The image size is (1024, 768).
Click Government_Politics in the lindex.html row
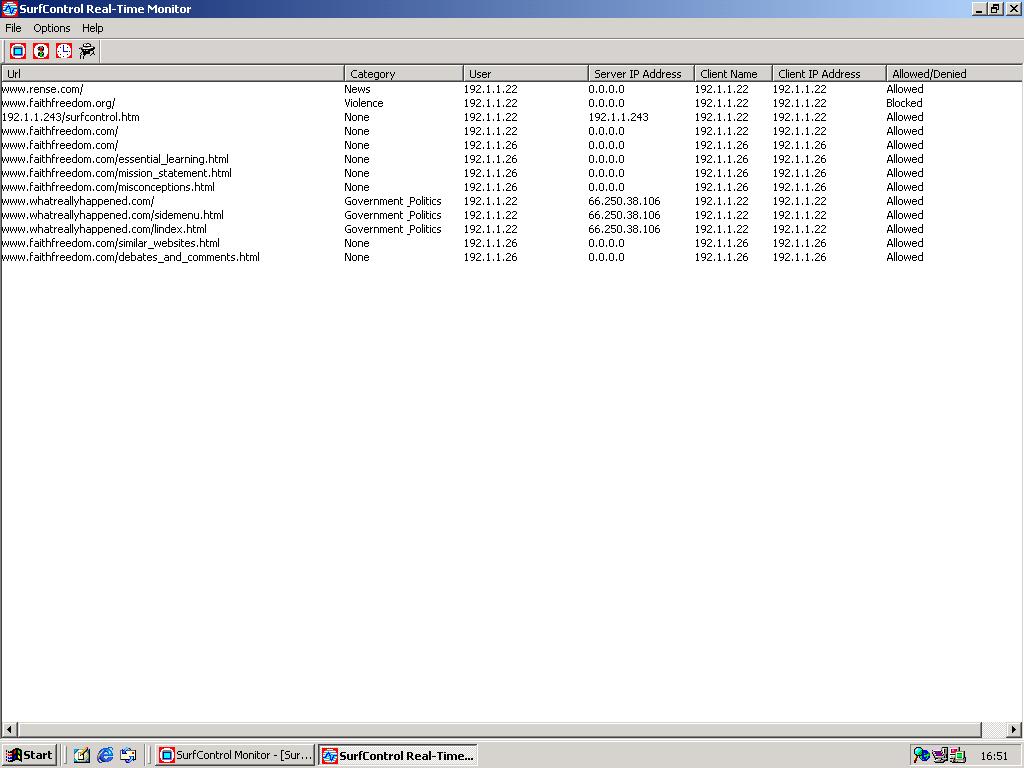coord(392,229)
